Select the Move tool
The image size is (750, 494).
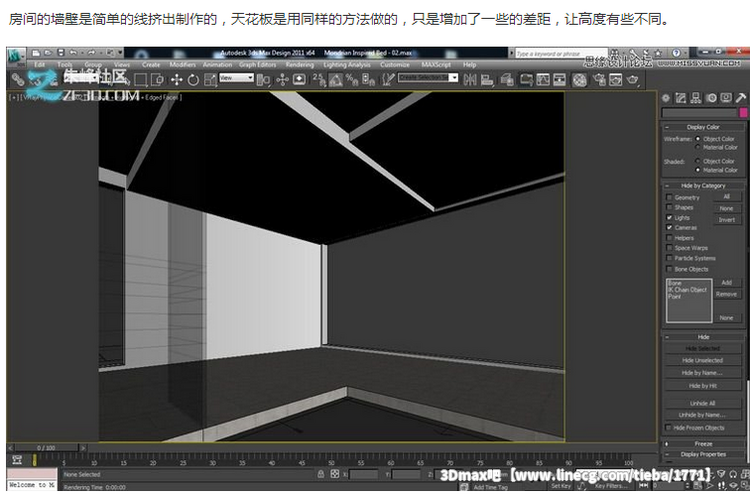pyautogui.click(x=176, y=80)
